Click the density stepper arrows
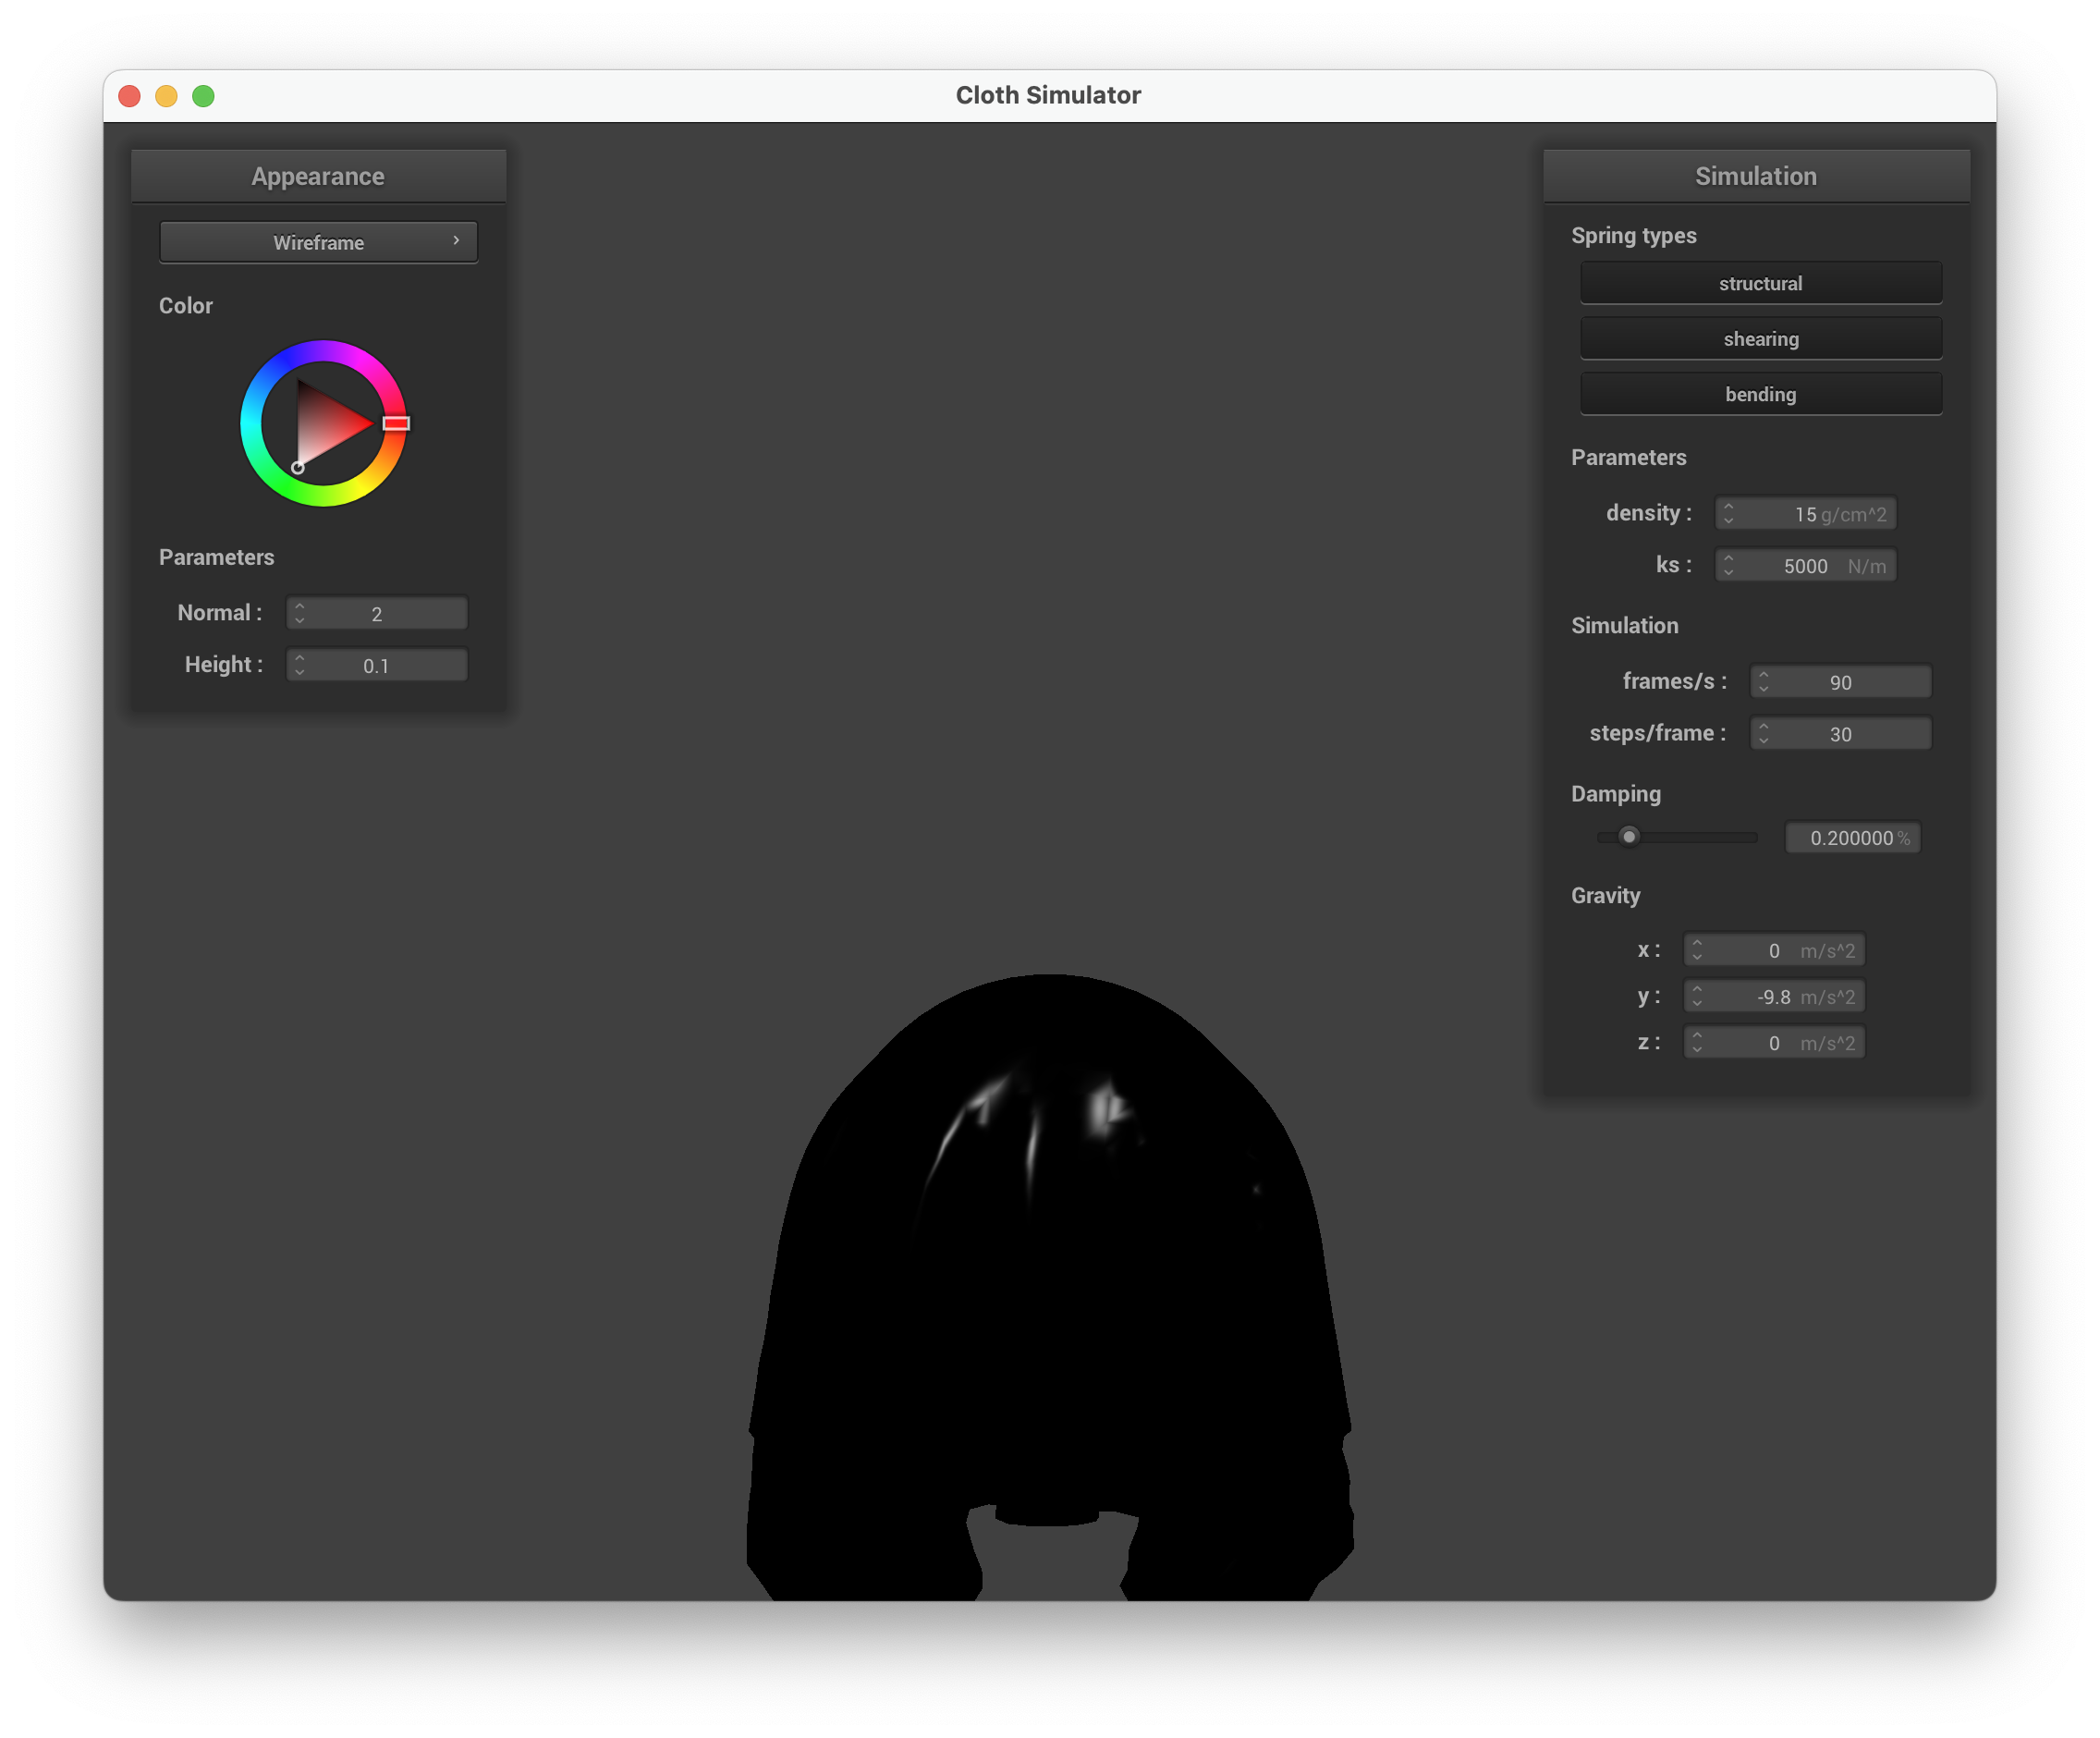 1728,513
